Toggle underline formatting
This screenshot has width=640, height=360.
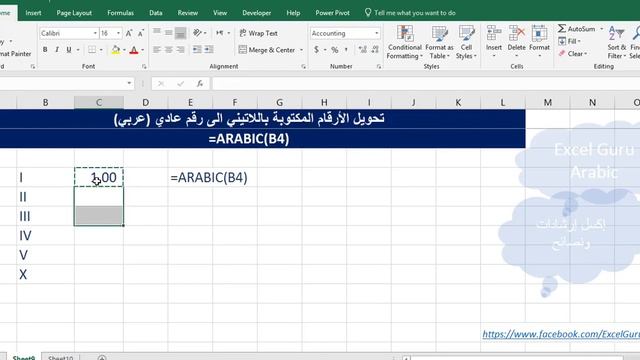click(x=69, y=50)
